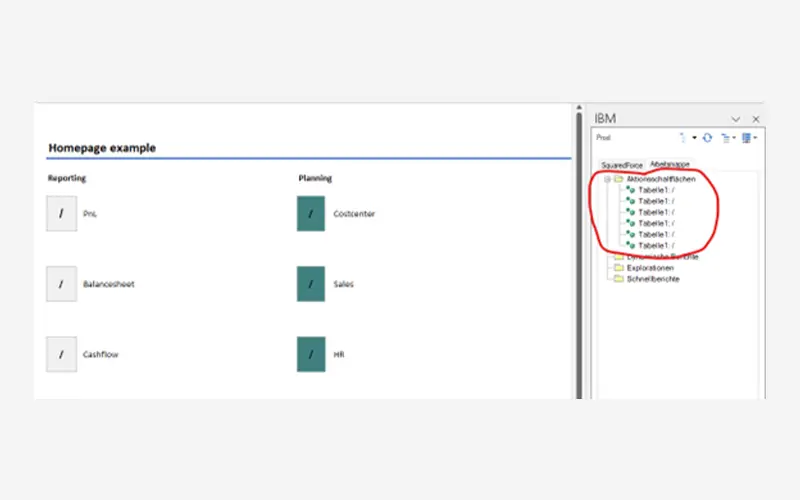The width and height of the screenshot is (800, 500).
Task: Open the tree view options dropdown in toolbar
Action: [728, 138]
